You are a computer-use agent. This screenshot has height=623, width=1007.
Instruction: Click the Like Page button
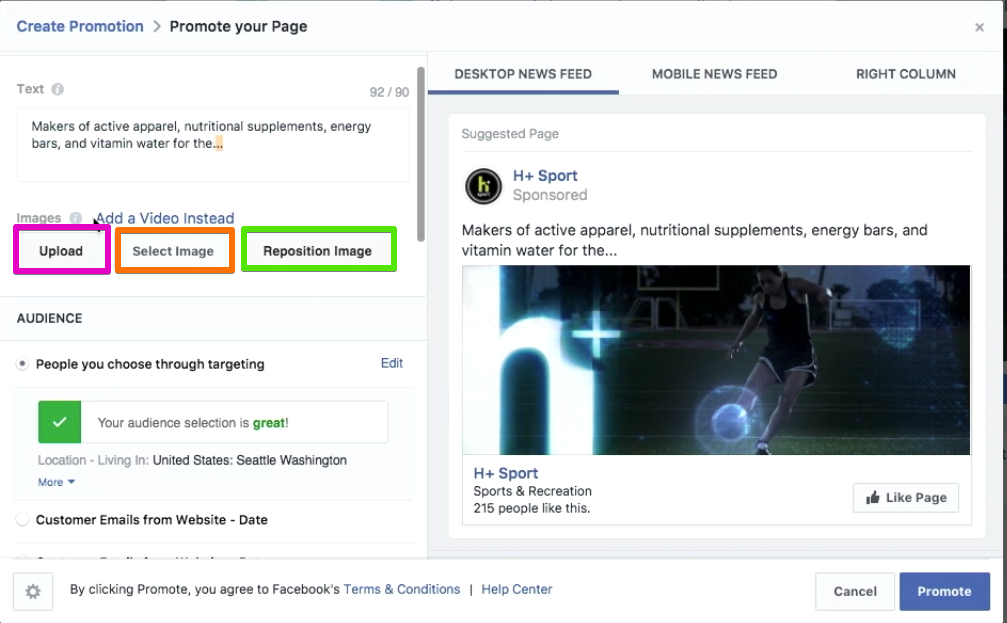pos(906,498)
